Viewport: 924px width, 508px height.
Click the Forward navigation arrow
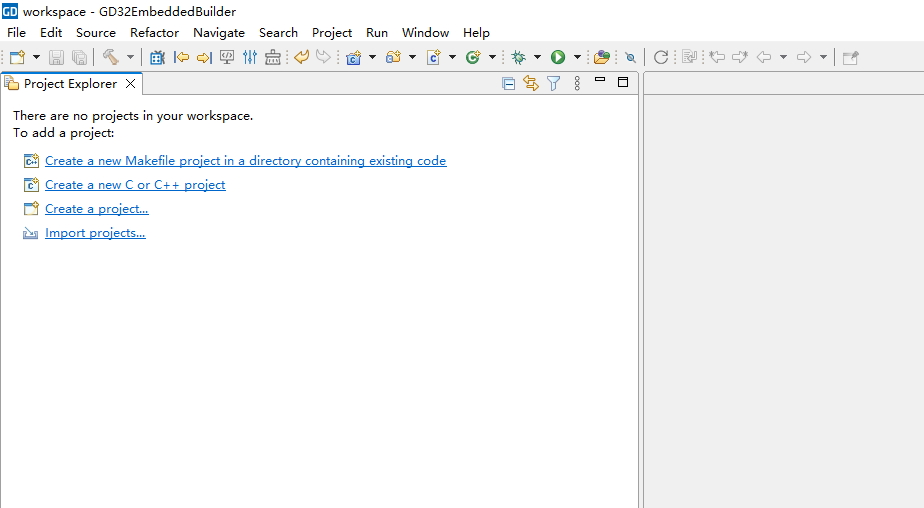click(804, 57)
